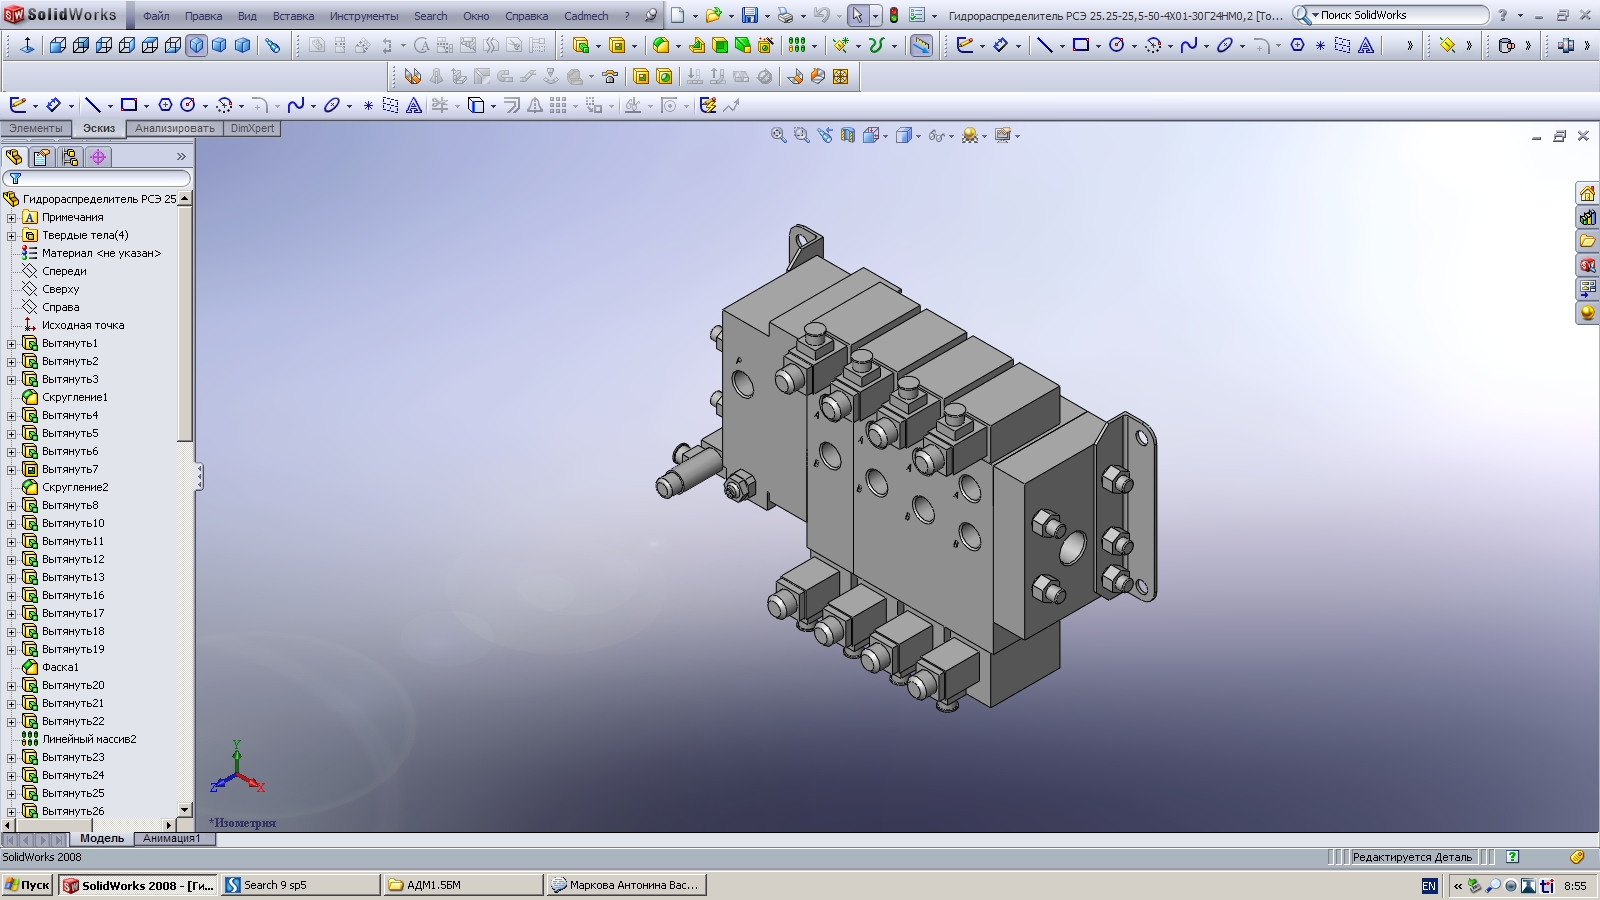This screenshot has height=900, width=1600.
Task: Open the DimXpertManager tab icon
Action: (98, 157)
